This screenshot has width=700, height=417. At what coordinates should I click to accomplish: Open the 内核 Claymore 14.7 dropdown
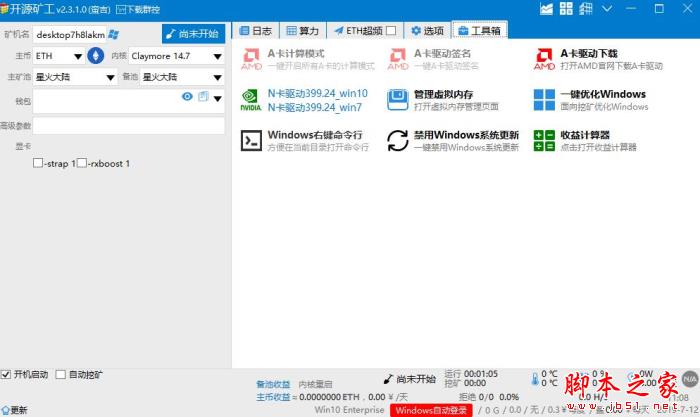coord(176,56)
